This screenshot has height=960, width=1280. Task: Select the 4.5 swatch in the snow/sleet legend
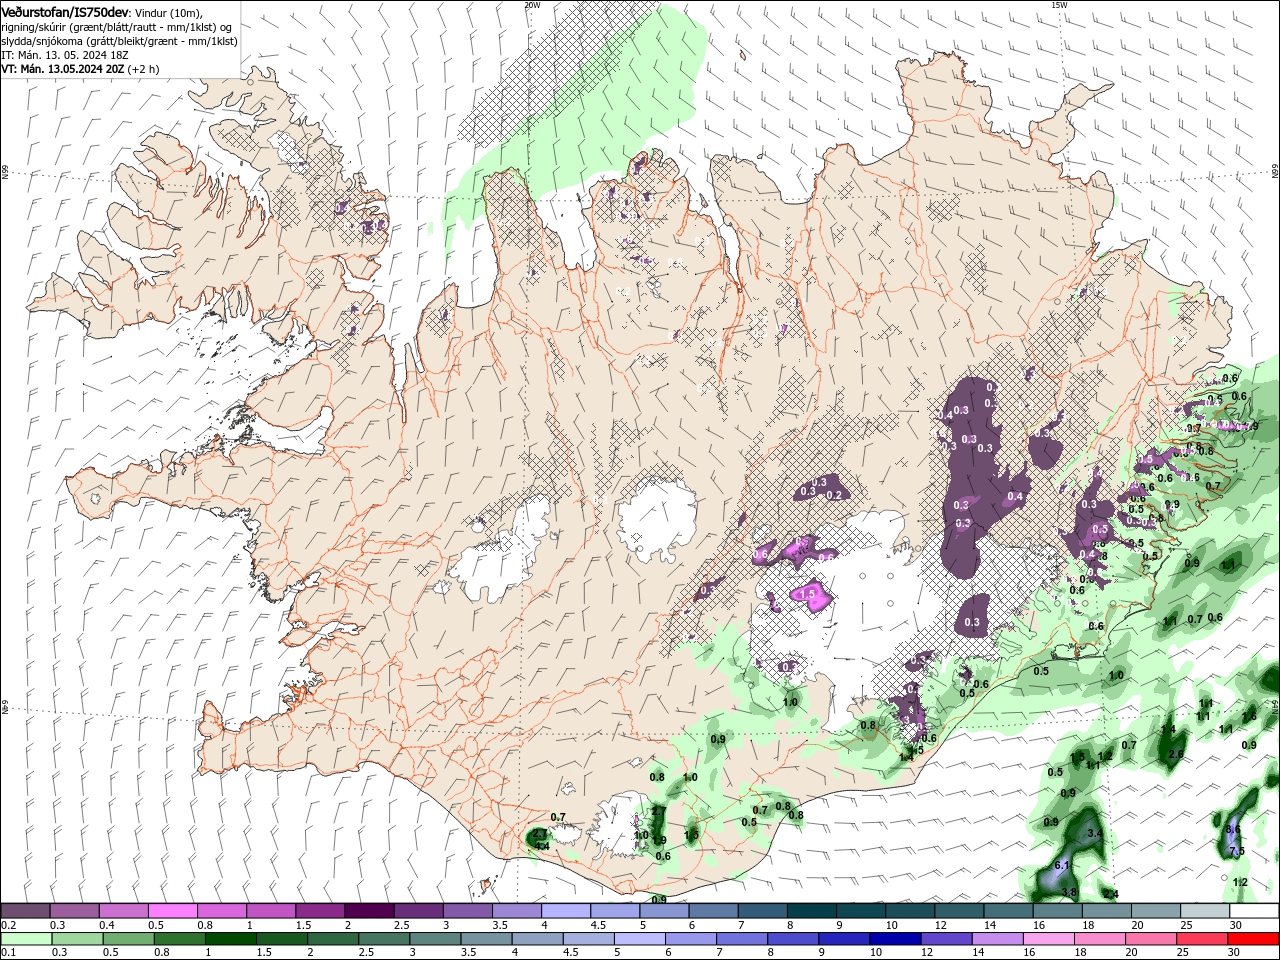[613, 911]
